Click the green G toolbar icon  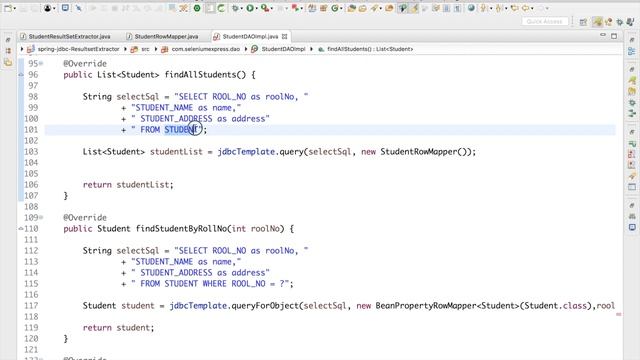coord(335,8)
